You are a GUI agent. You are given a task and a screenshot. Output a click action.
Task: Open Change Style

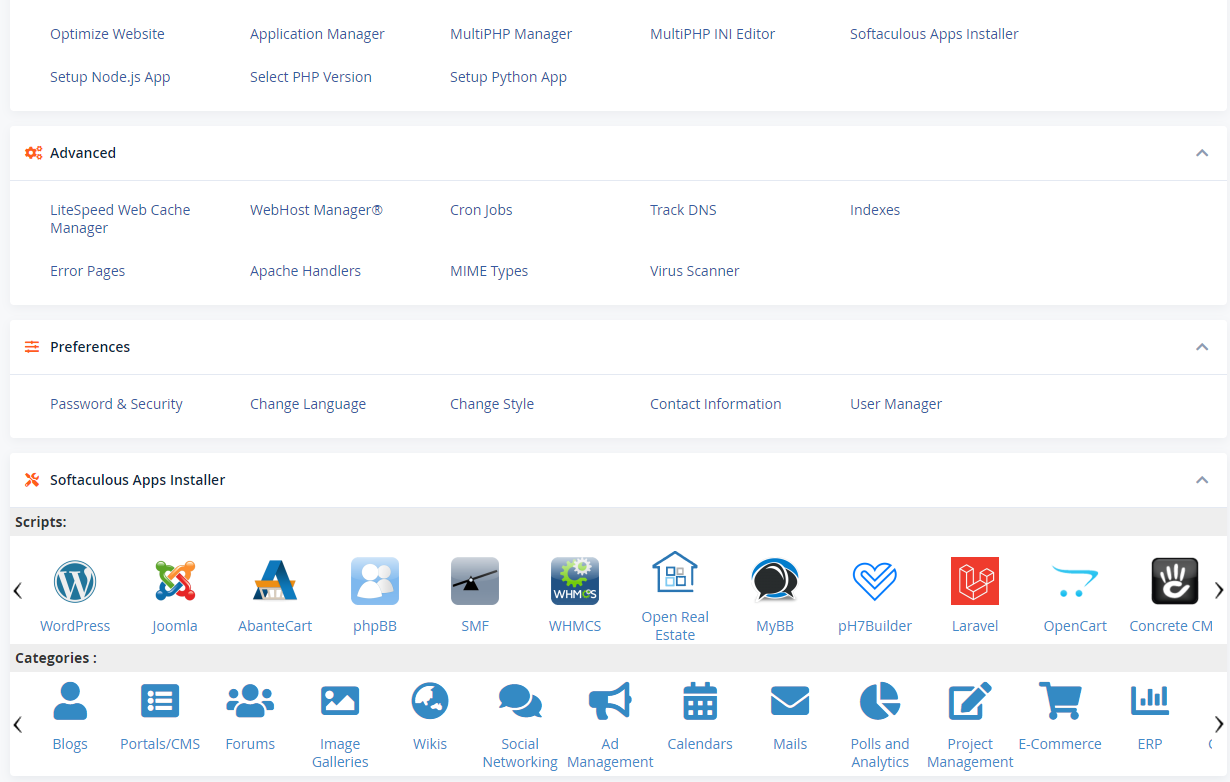coord(492,404)
